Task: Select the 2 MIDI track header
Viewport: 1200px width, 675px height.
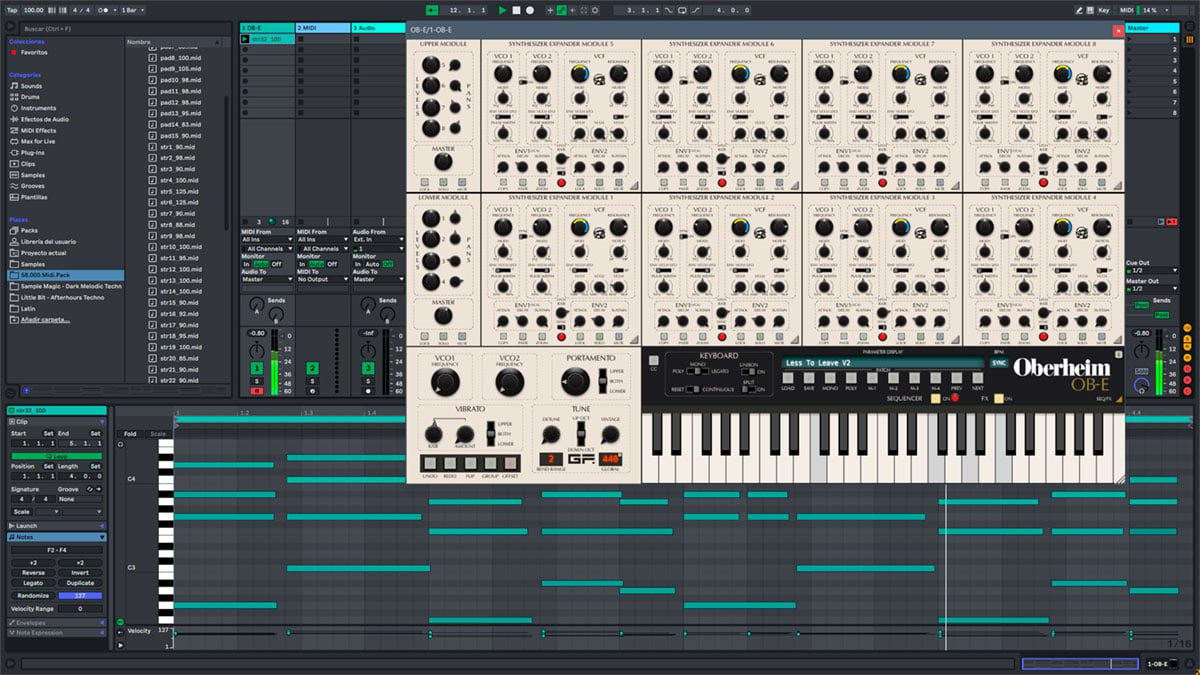Action: tap(322, 28)
